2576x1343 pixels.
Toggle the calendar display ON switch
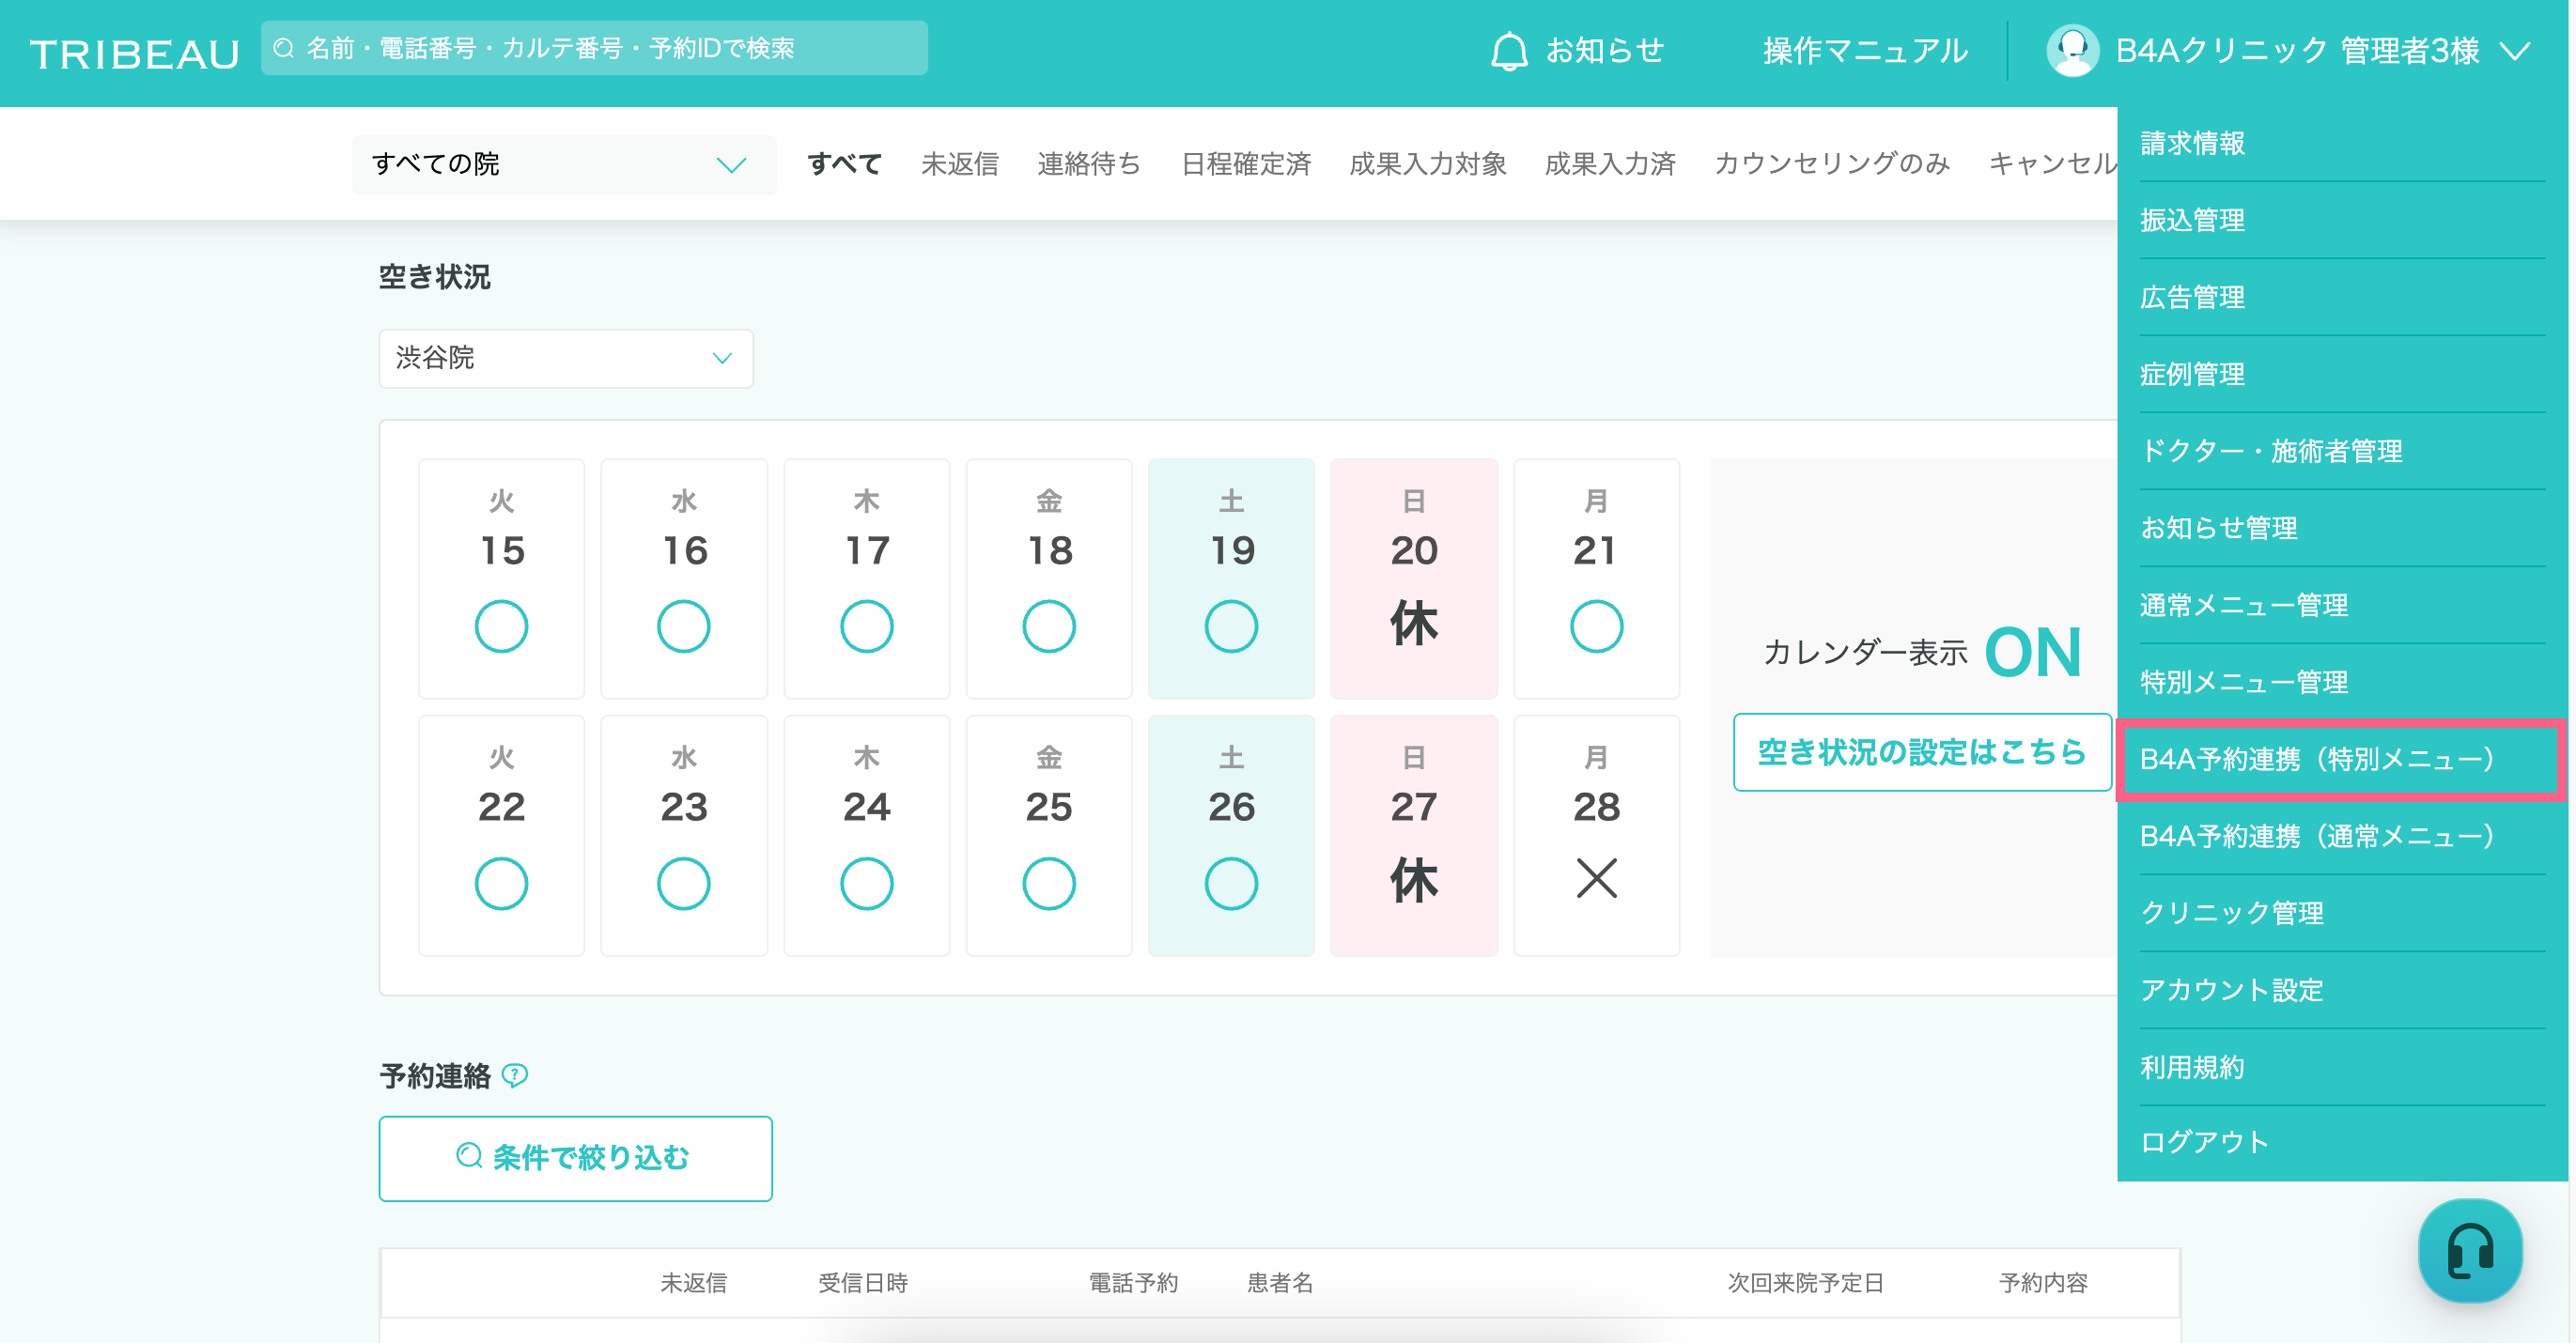coord(2032,652)
